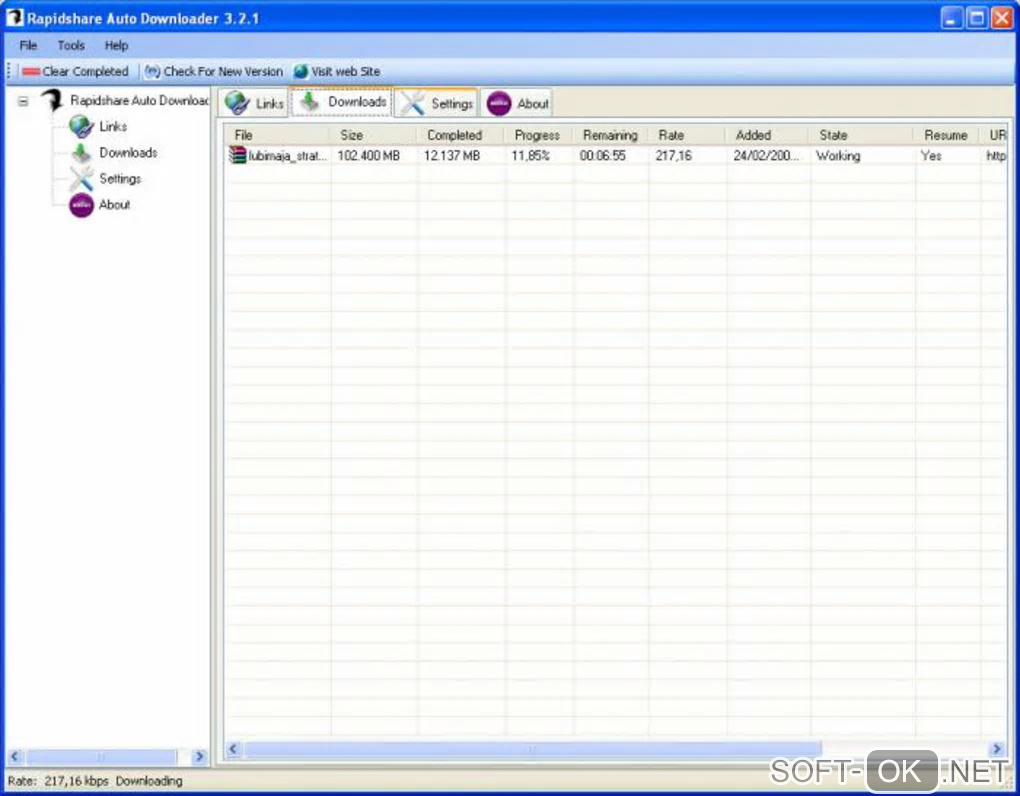
Task: Click the Yes resume cell
Action: point(931,156)
